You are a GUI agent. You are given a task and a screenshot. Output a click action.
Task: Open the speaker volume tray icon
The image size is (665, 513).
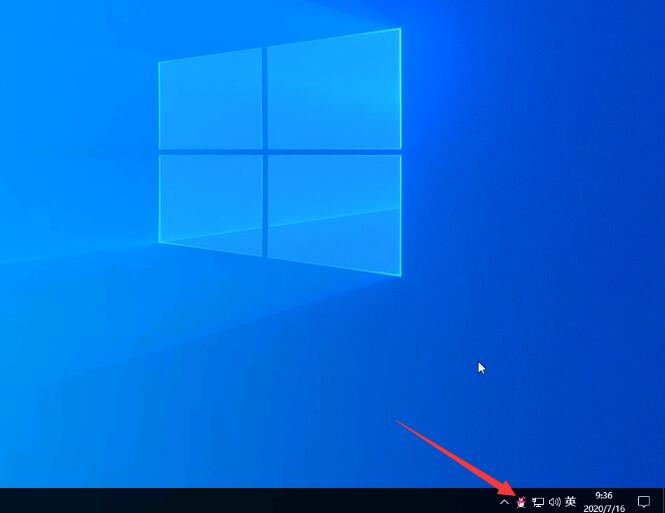(554, 502)
